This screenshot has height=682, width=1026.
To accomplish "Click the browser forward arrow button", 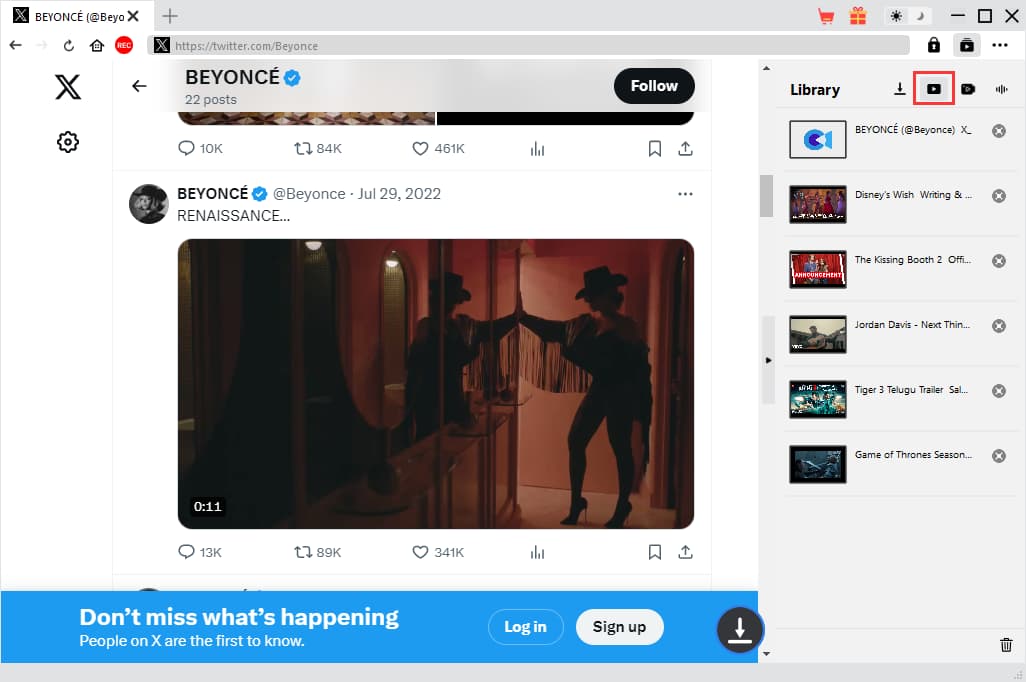I will point(42,45).
